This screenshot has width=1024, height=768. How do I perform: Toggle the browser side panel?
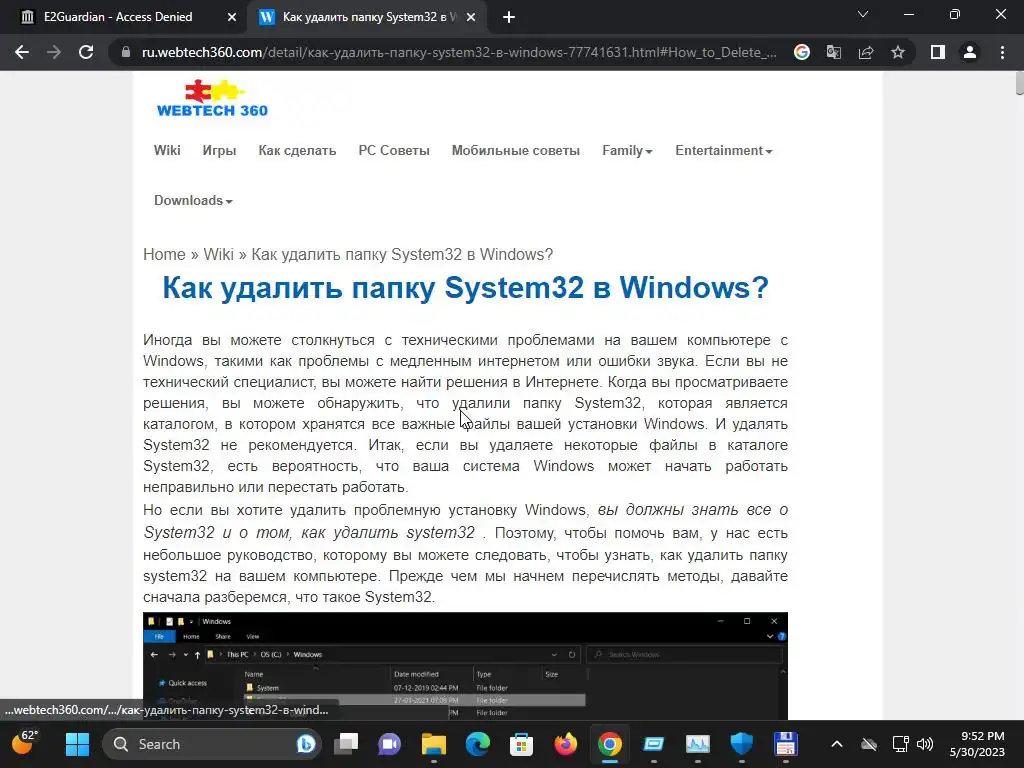[x=938, y=52]
